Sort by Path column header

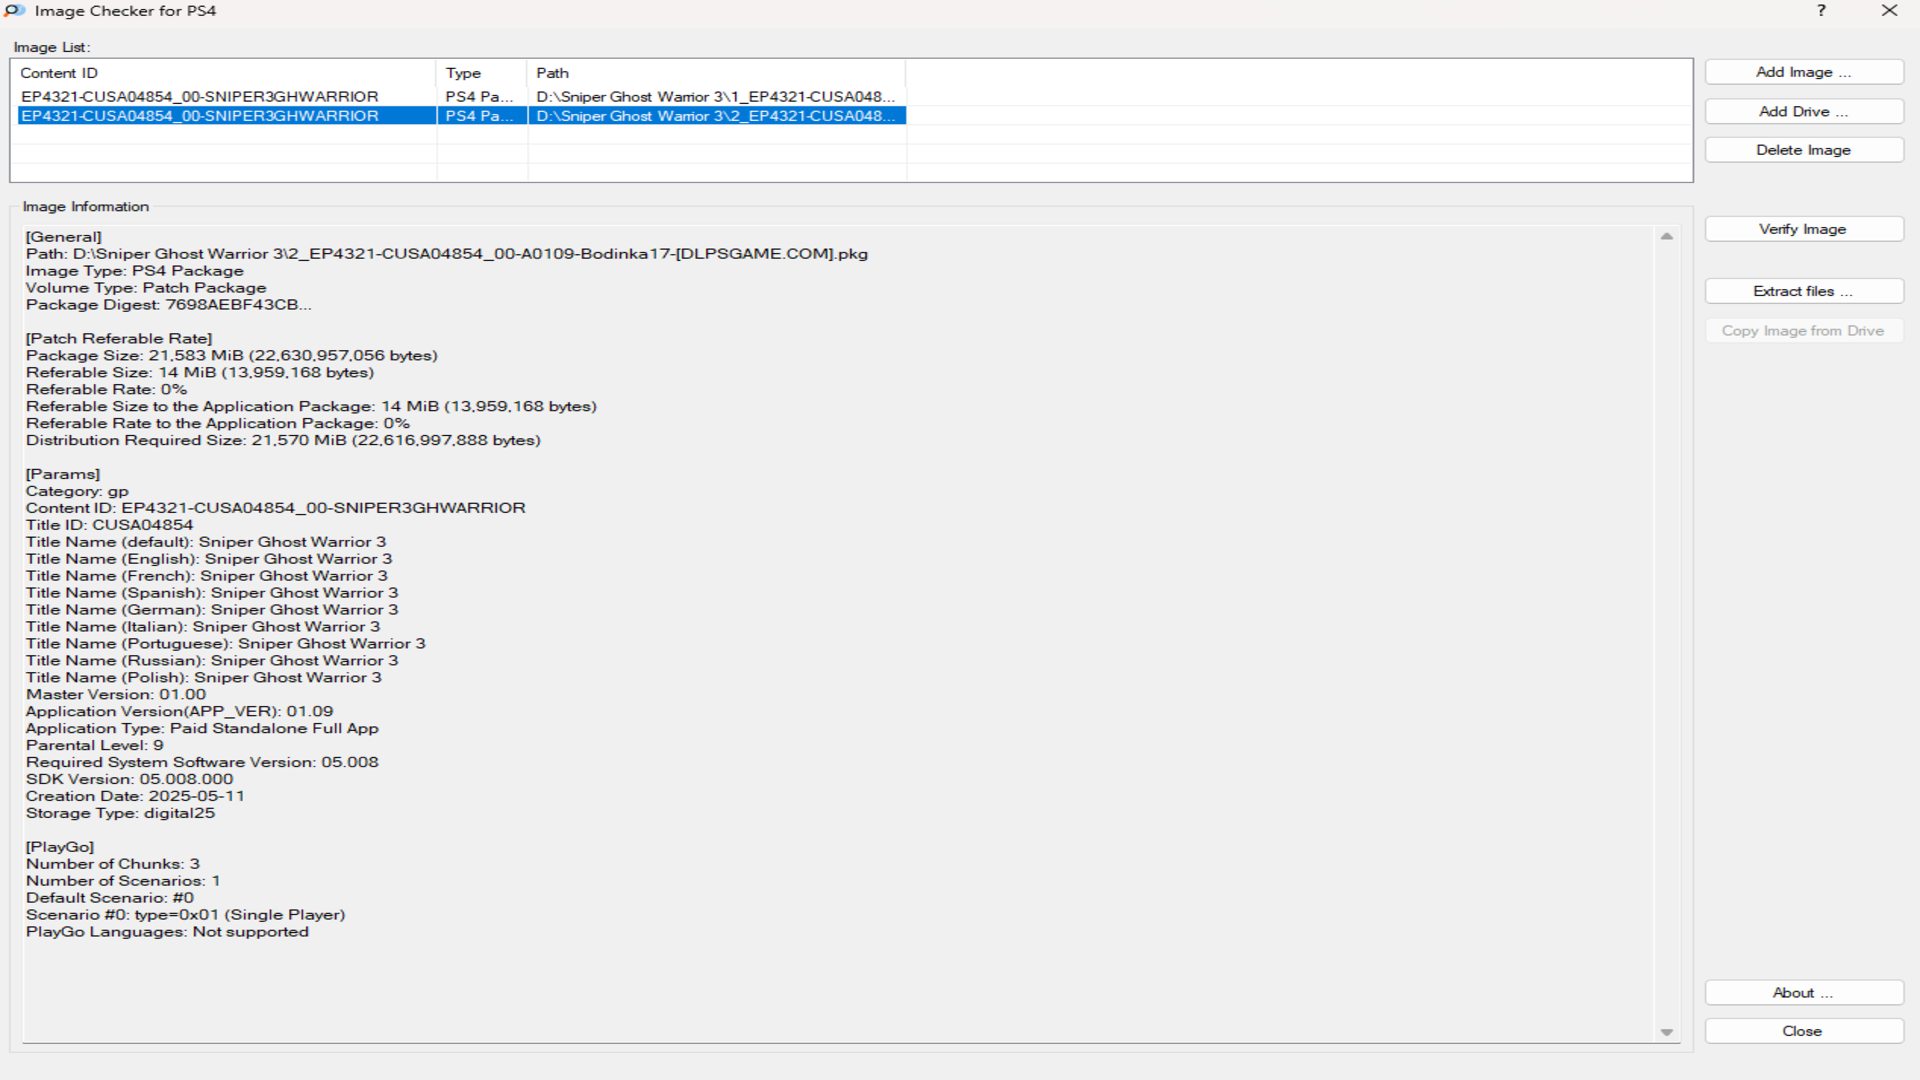[x=715, y=73]
